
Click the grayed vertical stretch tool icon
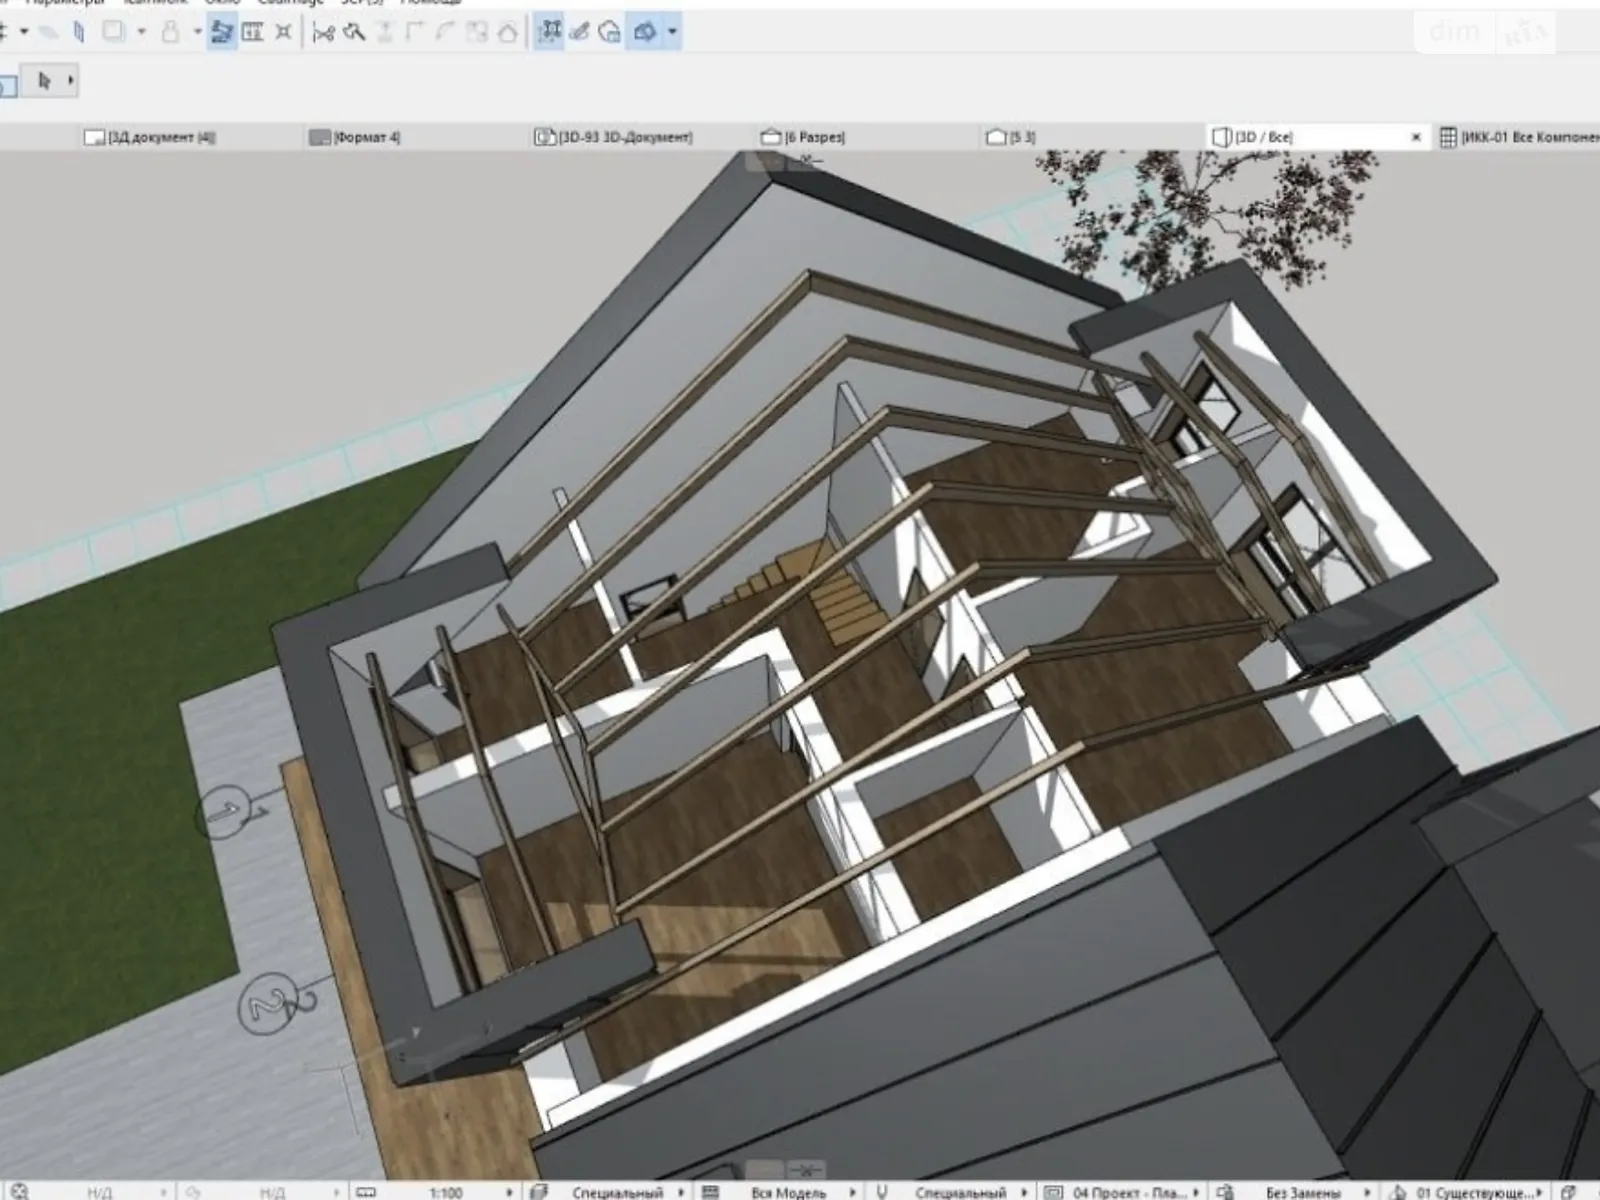tap(385, 33)
